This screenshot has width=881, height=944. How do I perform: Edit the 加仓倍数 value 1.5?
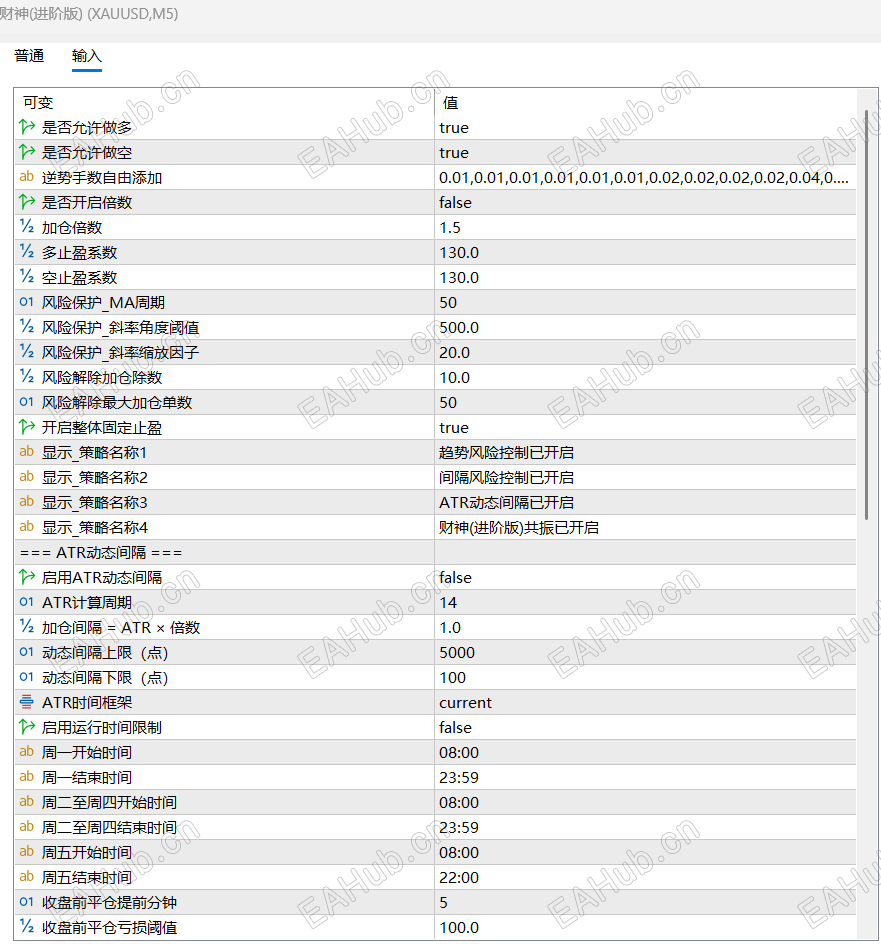coord(450,228)
